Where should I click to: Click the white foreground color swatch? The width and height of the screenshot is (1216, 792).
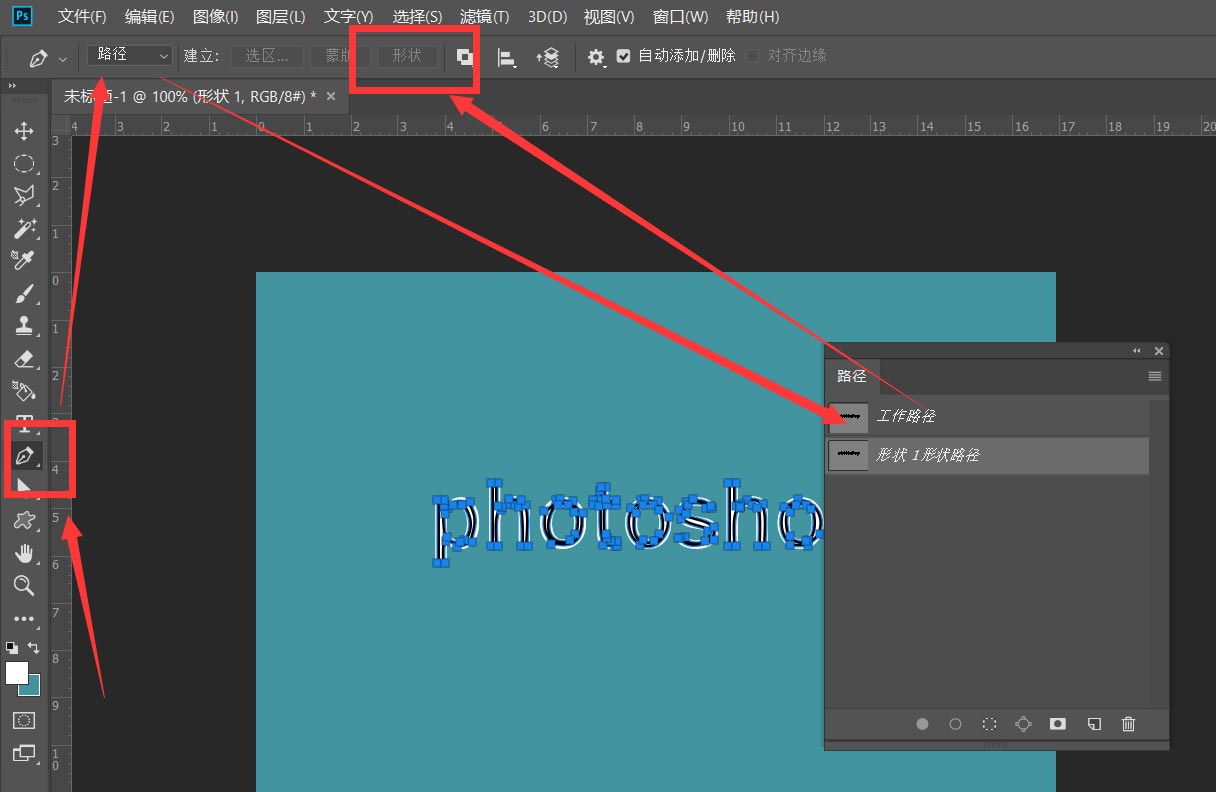click(17, 673)
